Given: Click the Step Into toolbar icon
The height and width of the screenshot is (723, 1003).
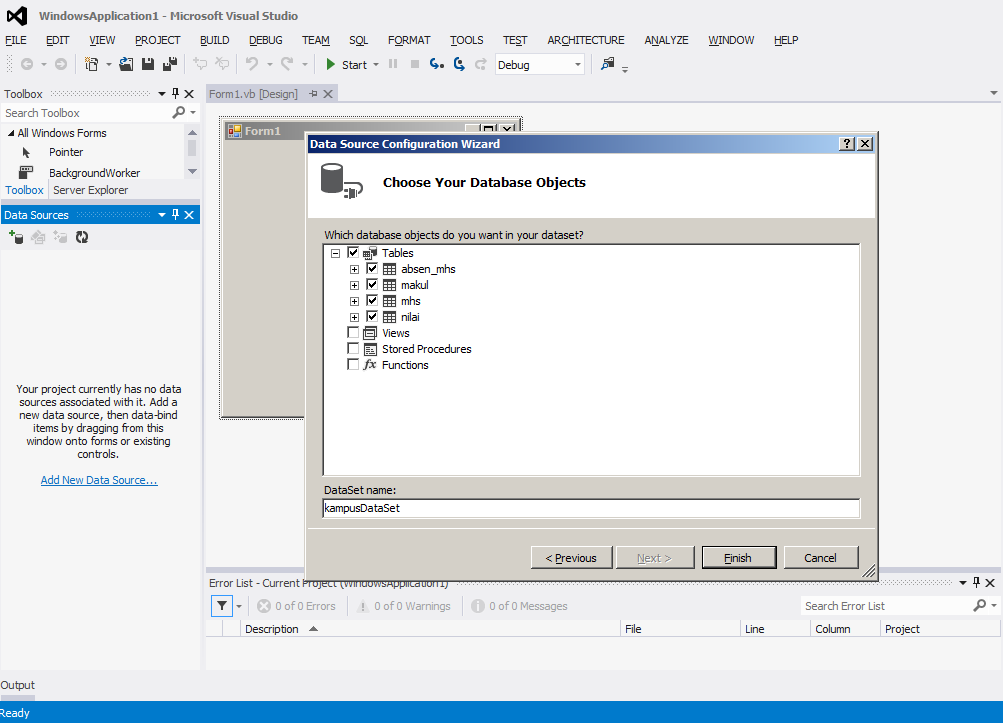Looking at the screenshot, I should coord(437,64).
